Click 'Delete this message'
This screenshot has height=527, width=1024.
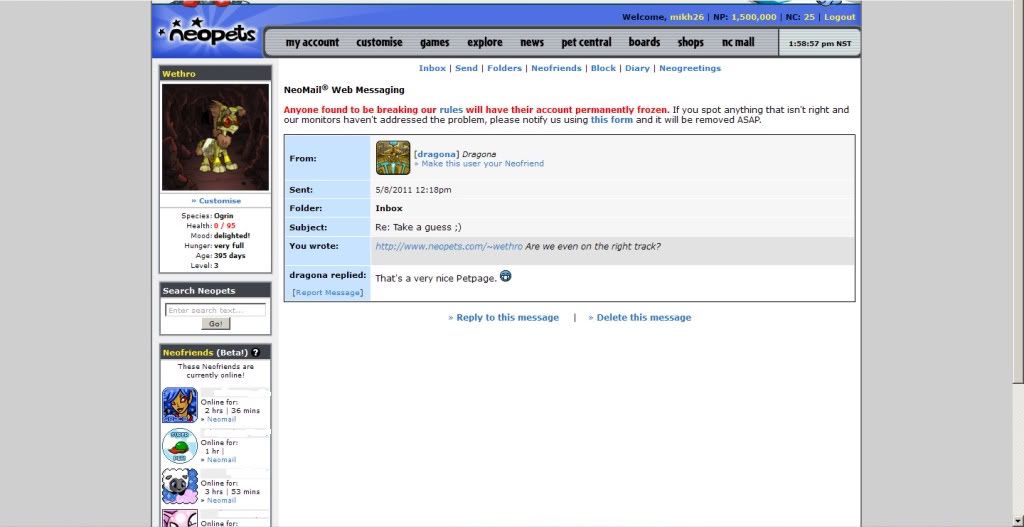coord(643,317)
